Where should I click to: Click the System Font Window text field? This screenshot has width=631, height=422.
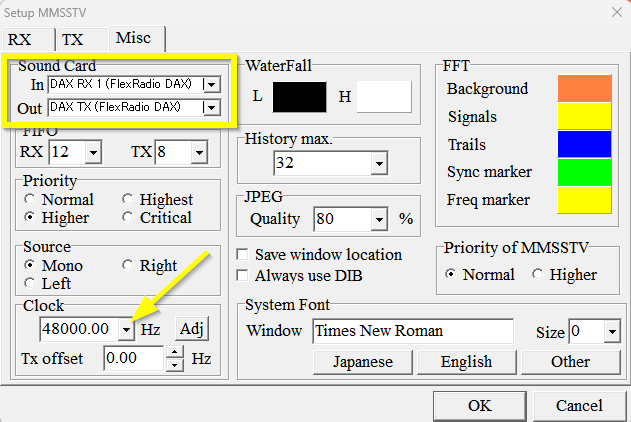tap(412, 331)
